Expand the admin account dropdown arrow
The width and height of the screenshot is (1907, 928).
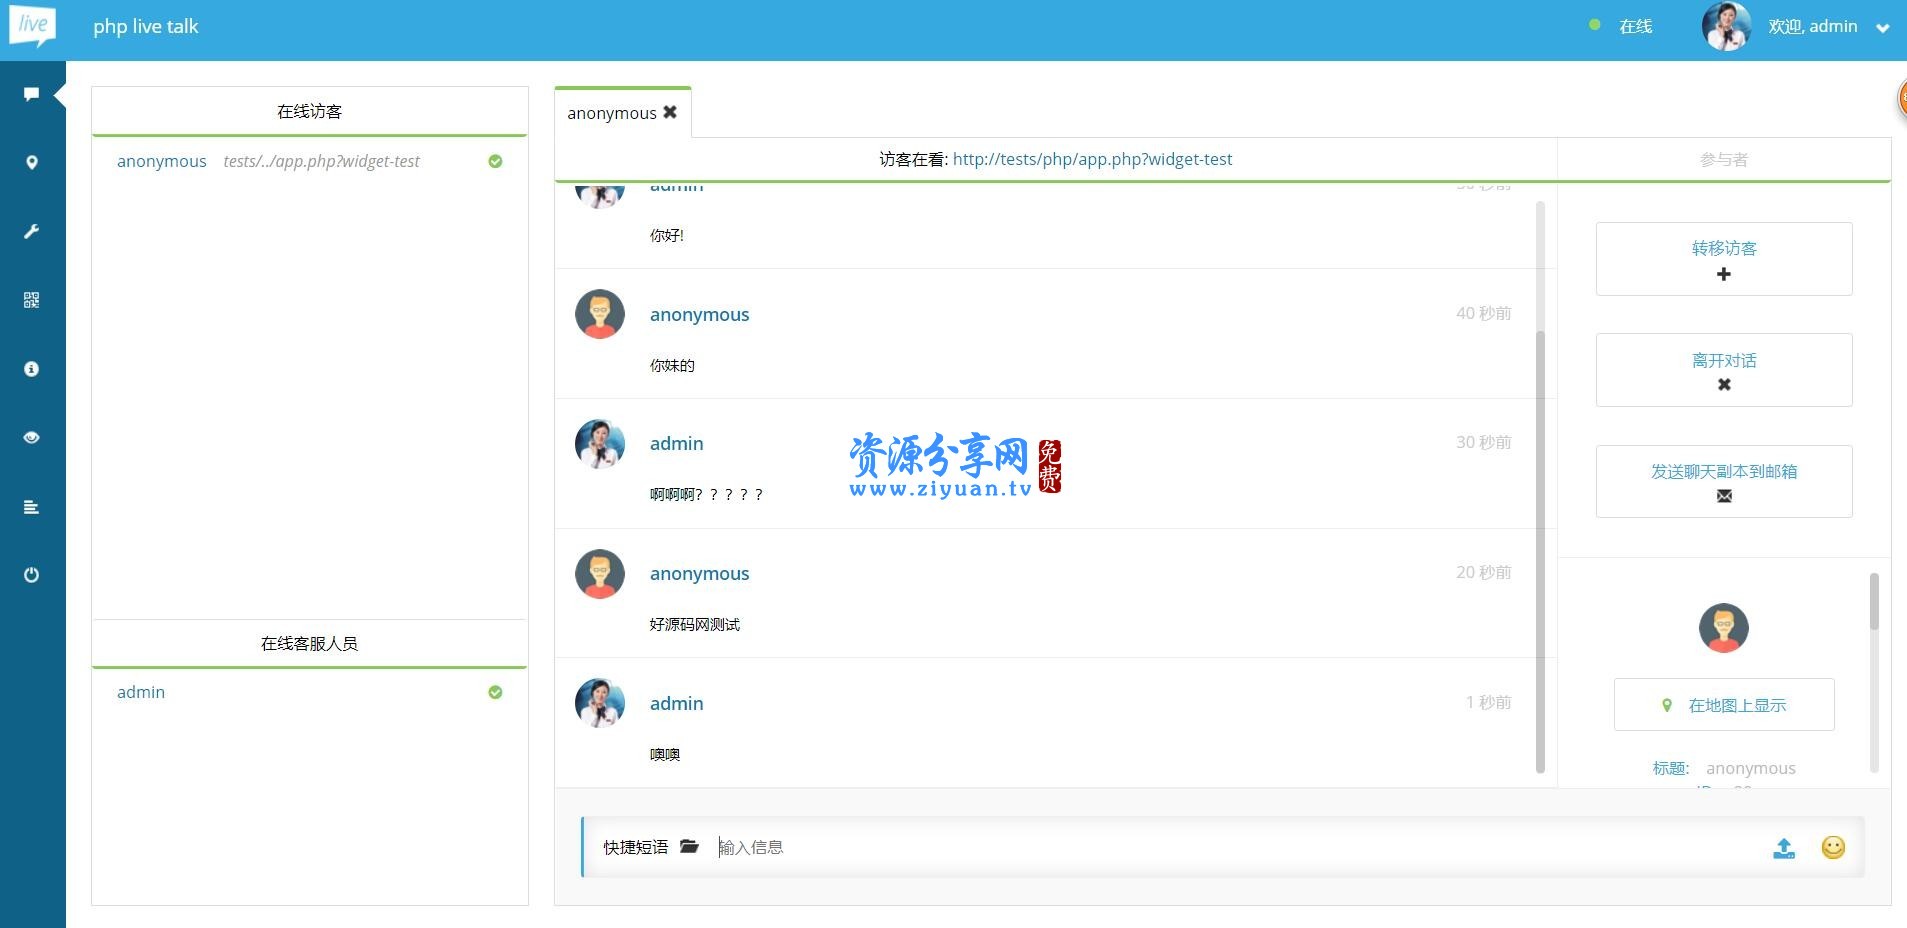pyautogui.click(x=1883, y=28)
